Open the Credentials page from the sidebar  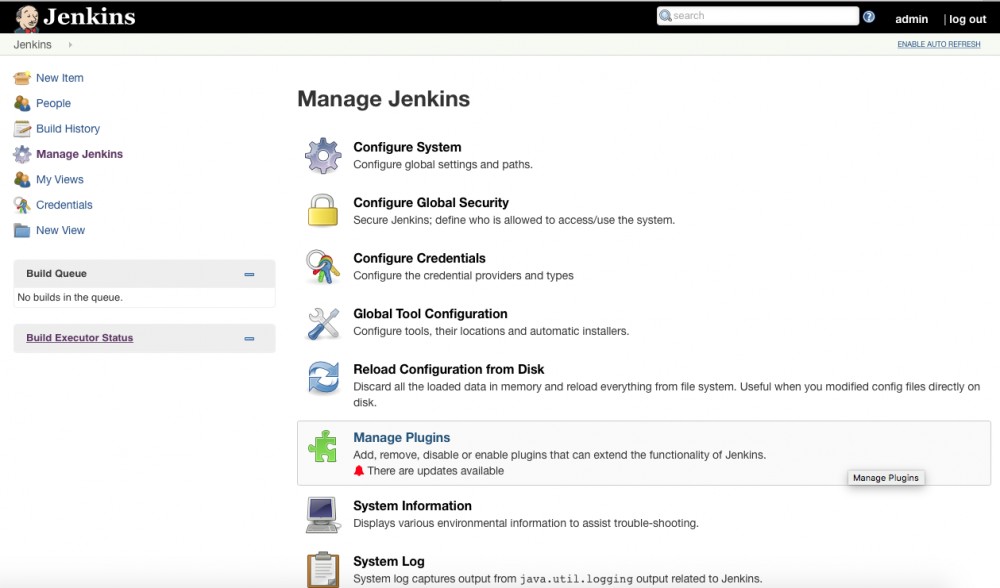point(62,205)
